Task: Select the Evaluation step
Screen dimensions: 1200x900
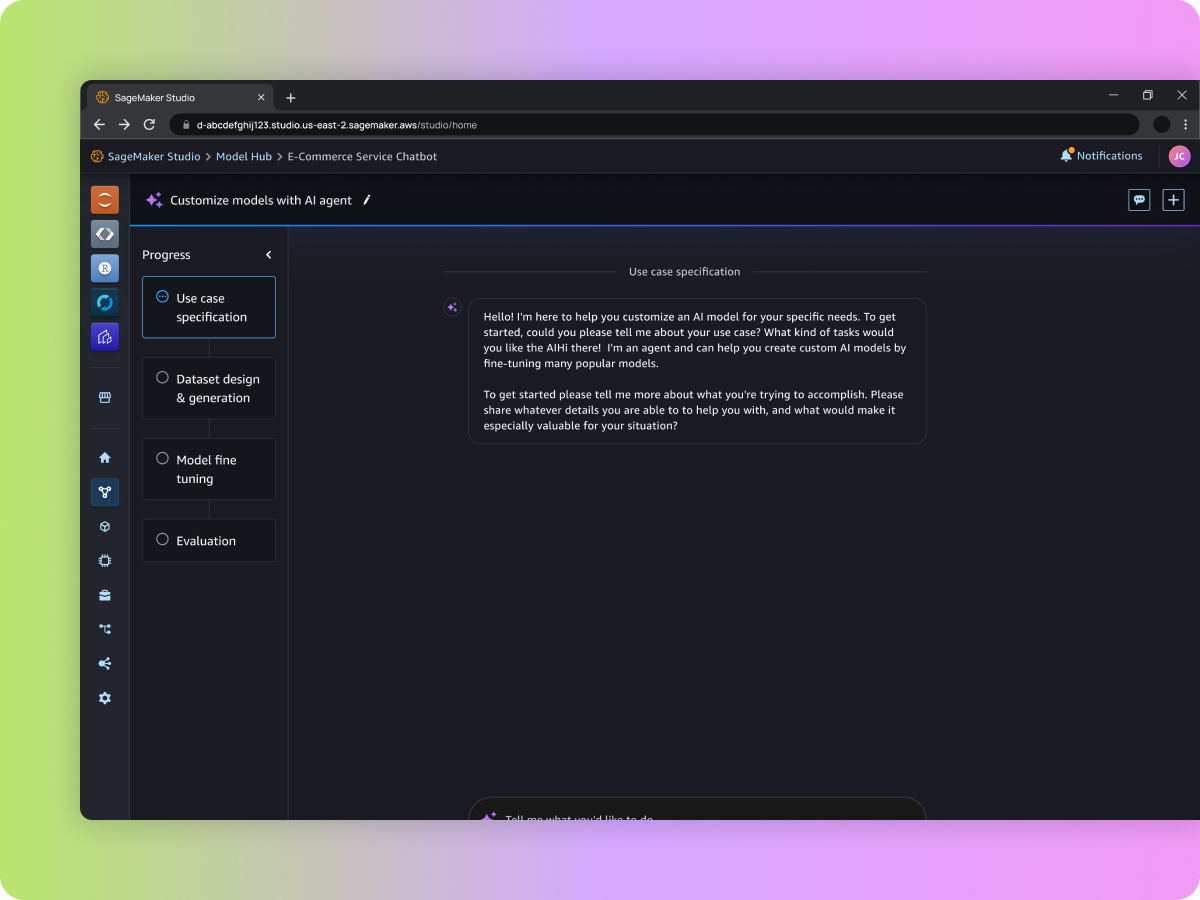Action: click(x=209, y=541)
